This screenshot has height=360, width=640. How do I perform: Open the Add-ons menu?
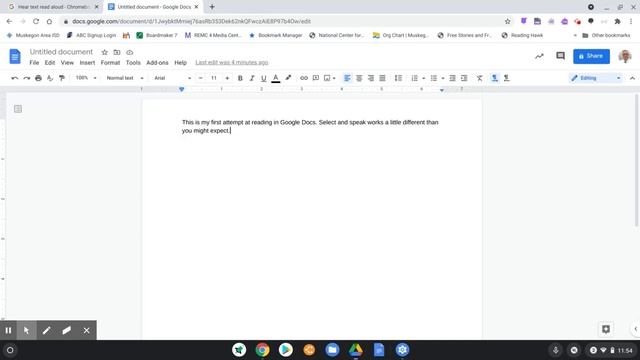click(x=157, y=62)
